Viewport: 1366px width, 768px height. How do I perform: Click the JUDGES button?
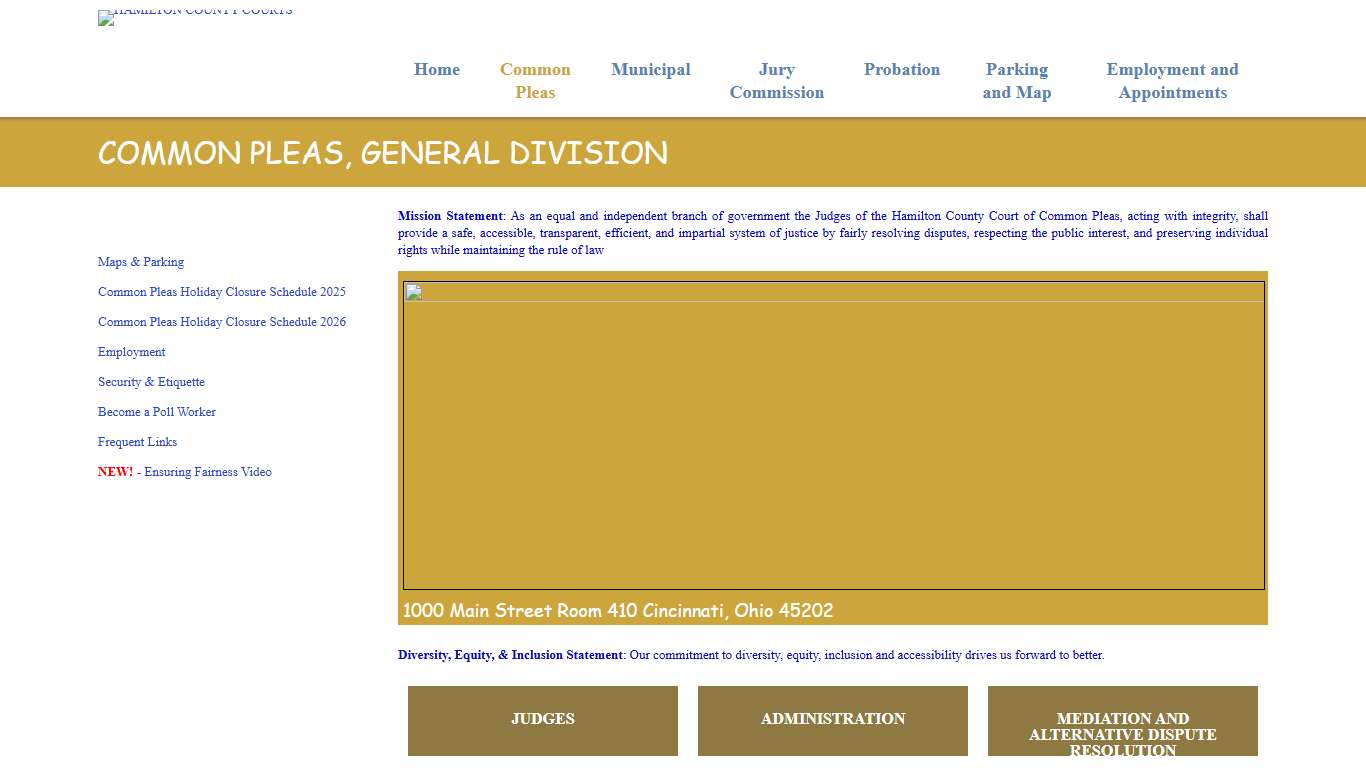(x=542, y=719)
